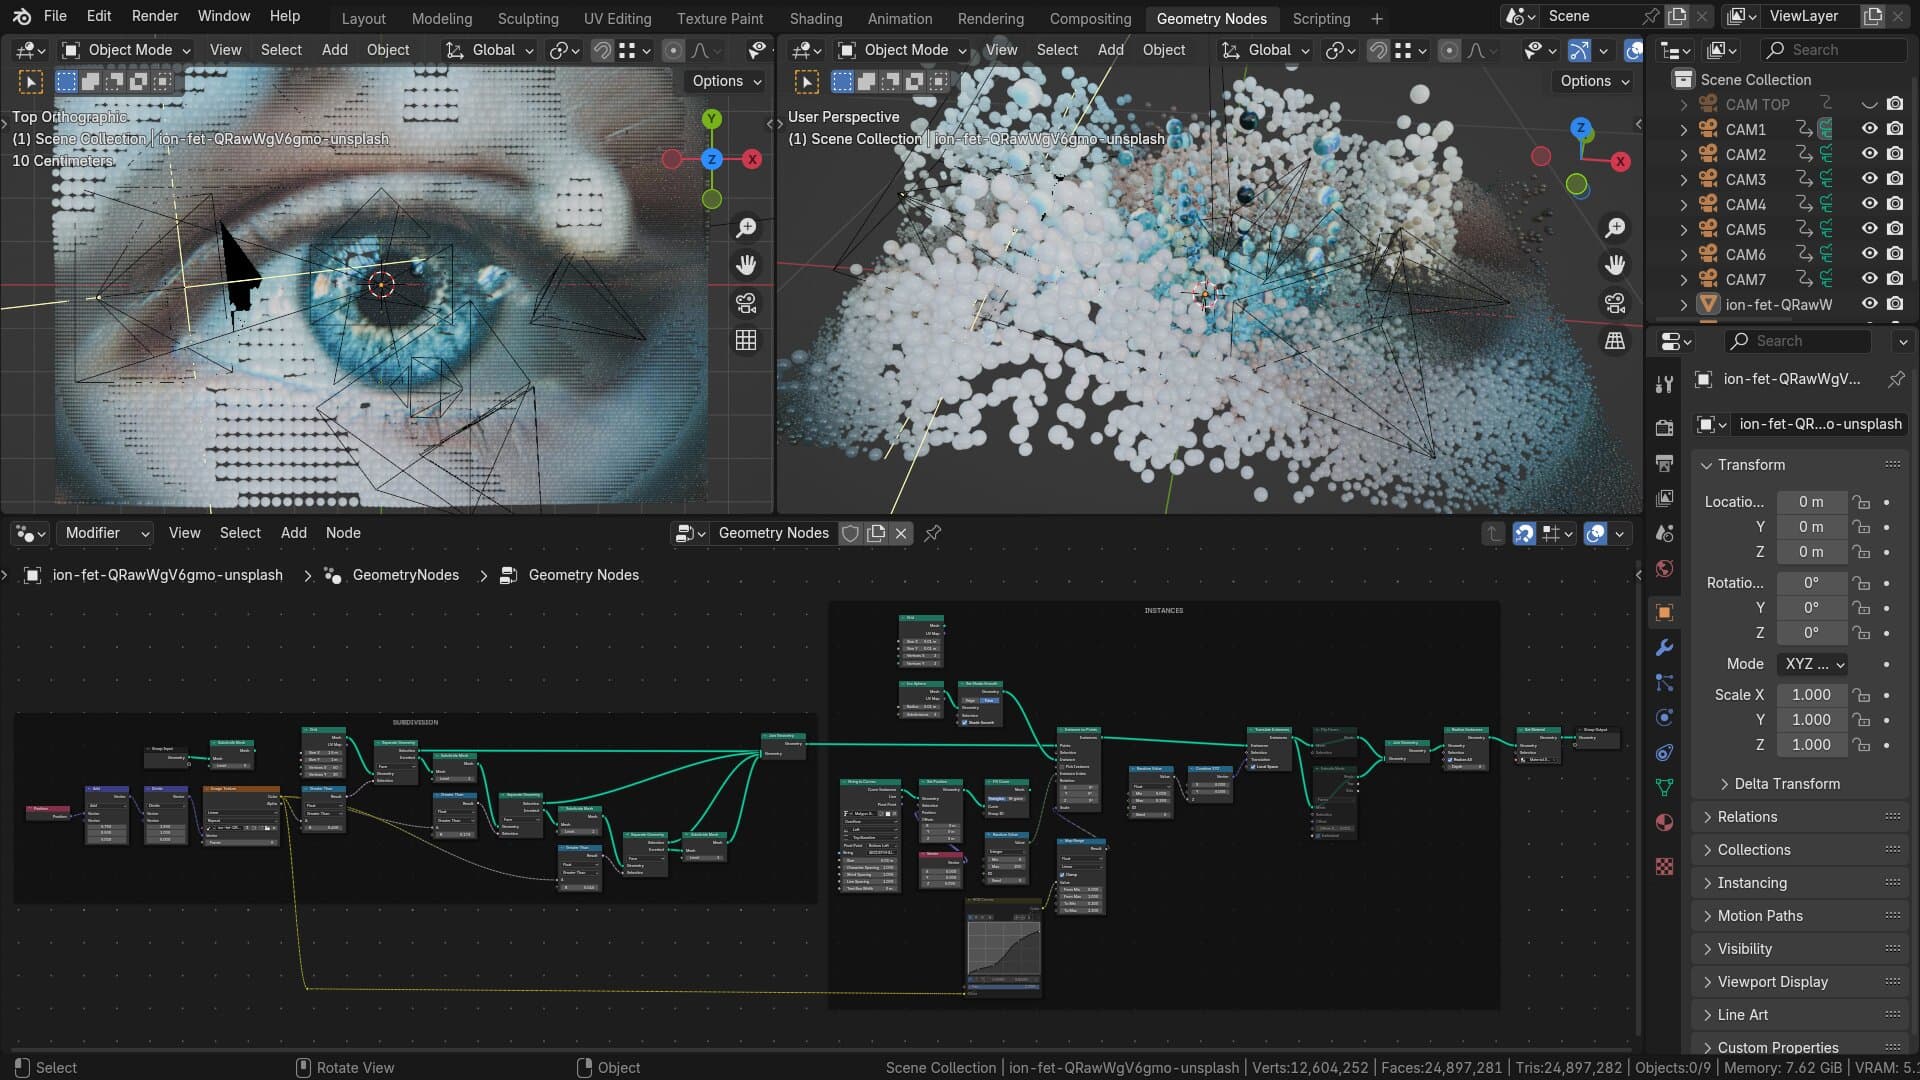Click zoom magnifier in left viewport
This screenshot has width=1920, height=1080.
click(746, 228)
